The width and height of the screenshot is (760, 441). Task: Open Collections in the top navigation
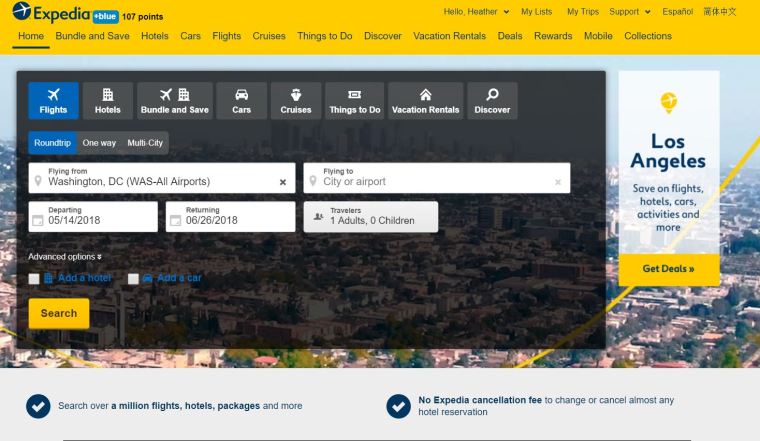[x=648, y=36]
